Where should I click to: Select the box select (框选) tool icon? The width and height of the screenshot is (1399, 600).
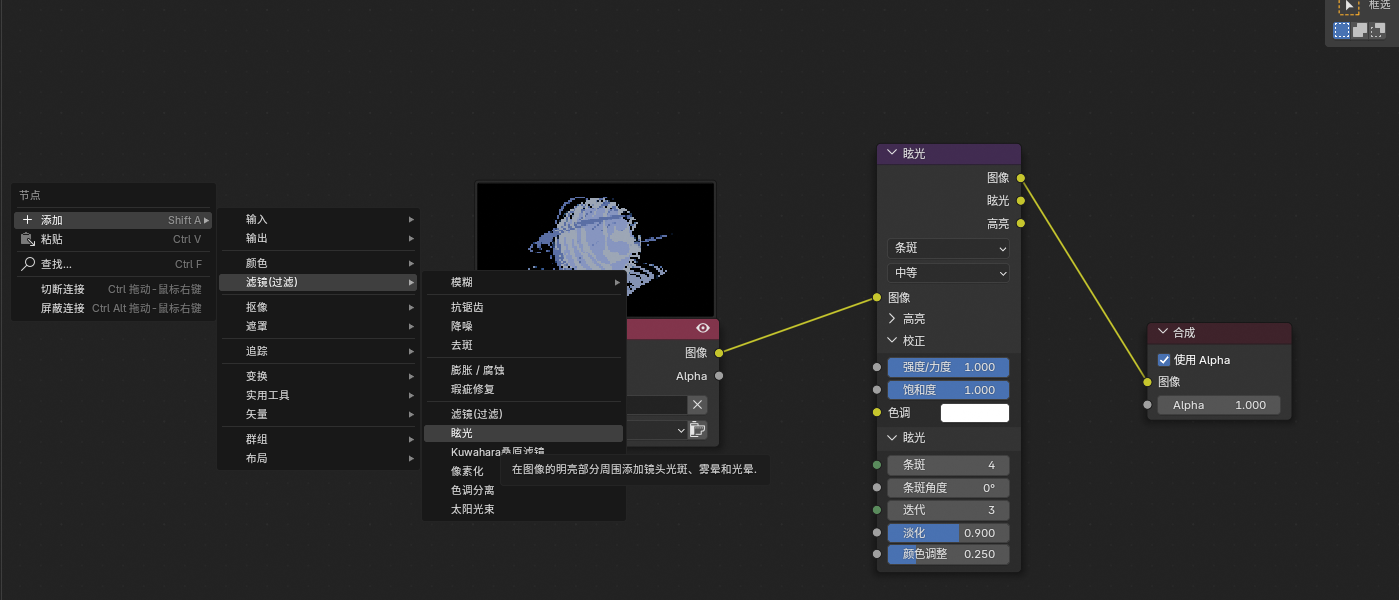[x=1349, y=6]
